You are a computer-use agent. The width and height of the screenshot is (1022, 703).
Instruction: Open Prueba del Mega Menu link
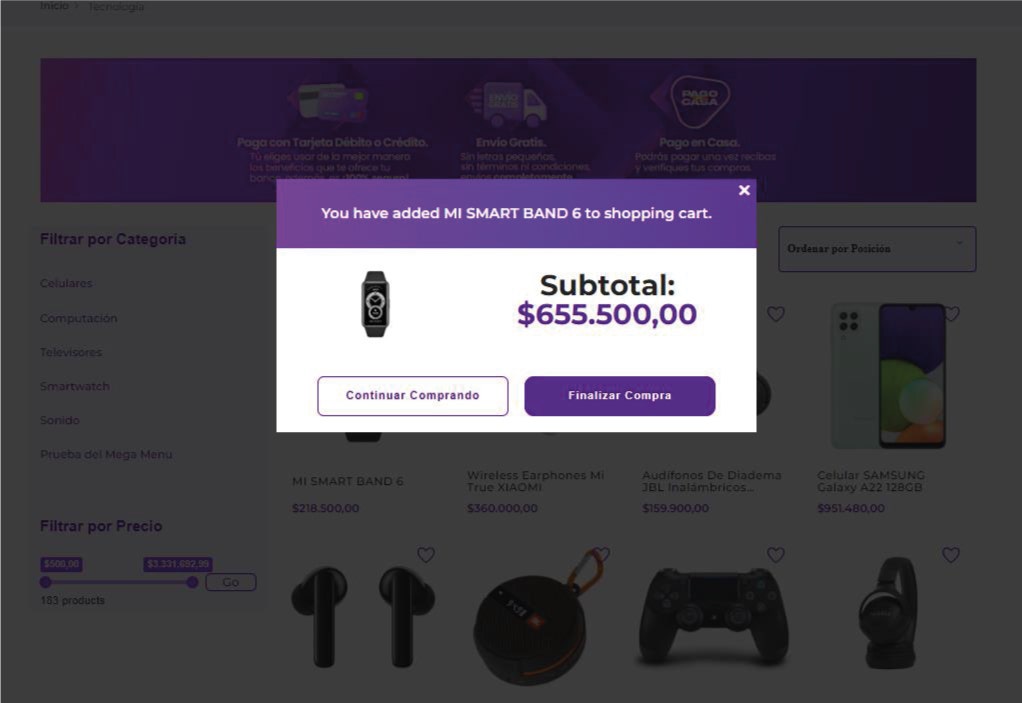[106, 454]
